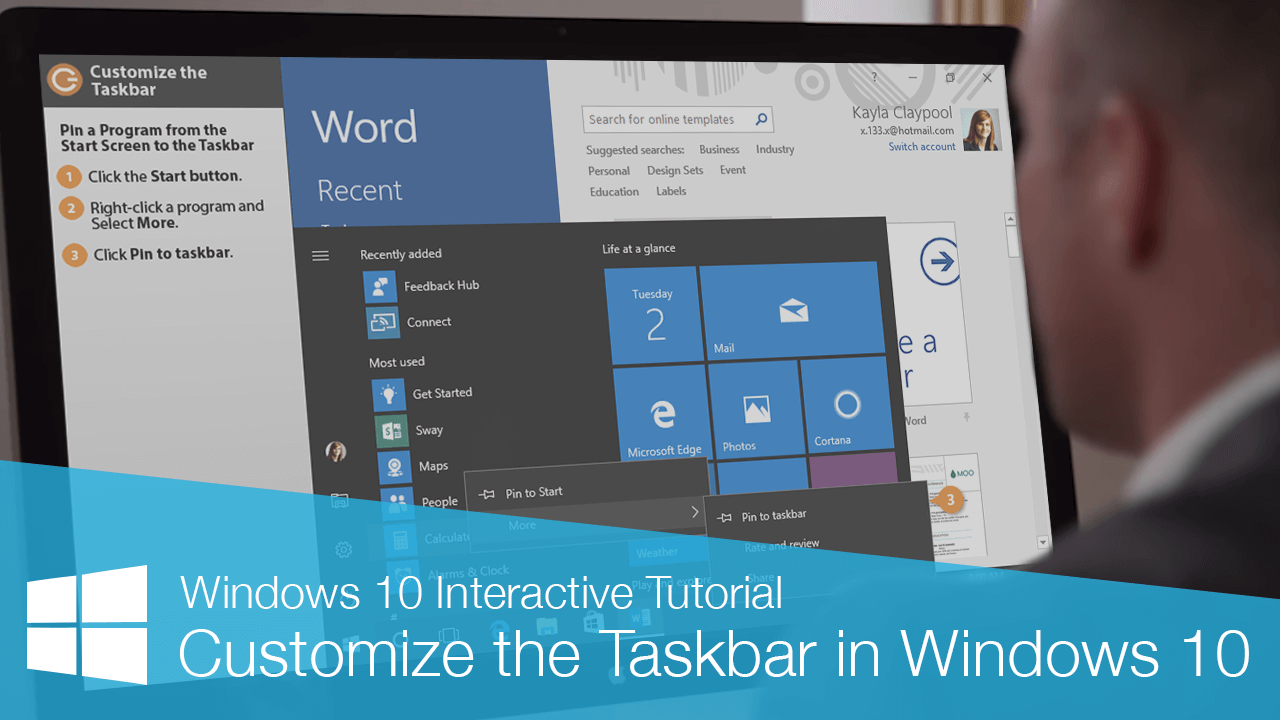Click the Recently added heading
Screen dimensions: 1280x720
click(x=401, y=254)
